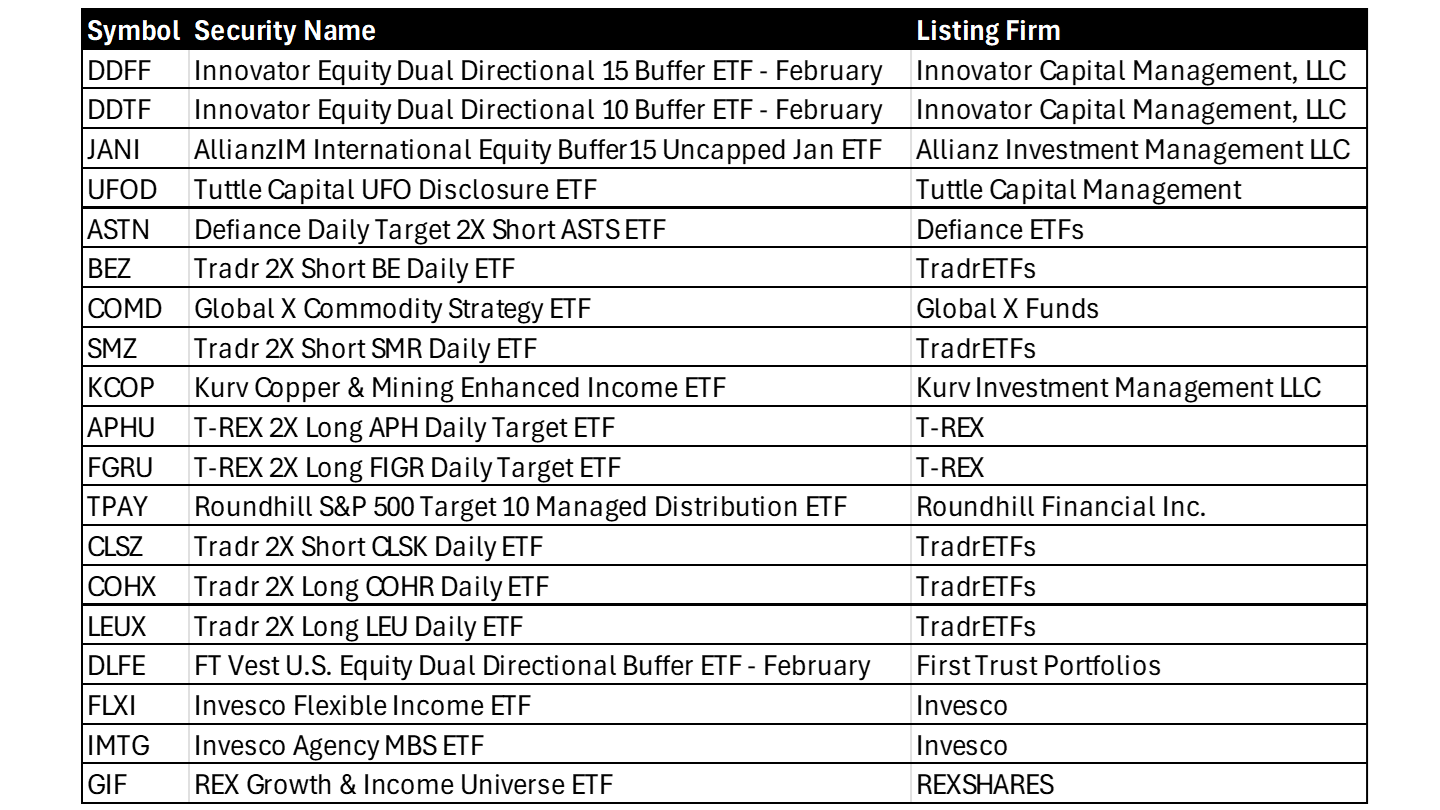Viewport: 1440px width, 810px height.
Task: Click the COMD symbol cell
Action: coord(124,309)
